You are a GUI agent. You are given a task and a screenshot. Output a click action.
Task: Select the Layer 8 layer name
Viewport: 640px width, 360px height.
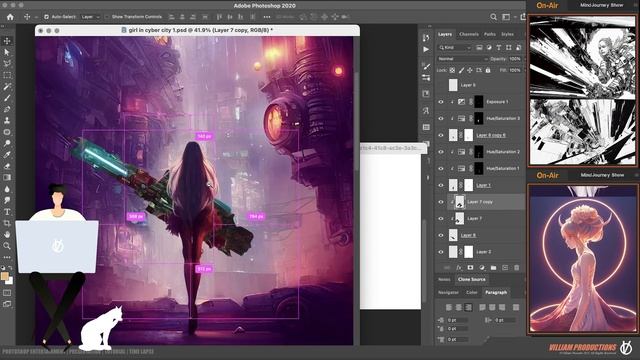(x=468, y=235)
